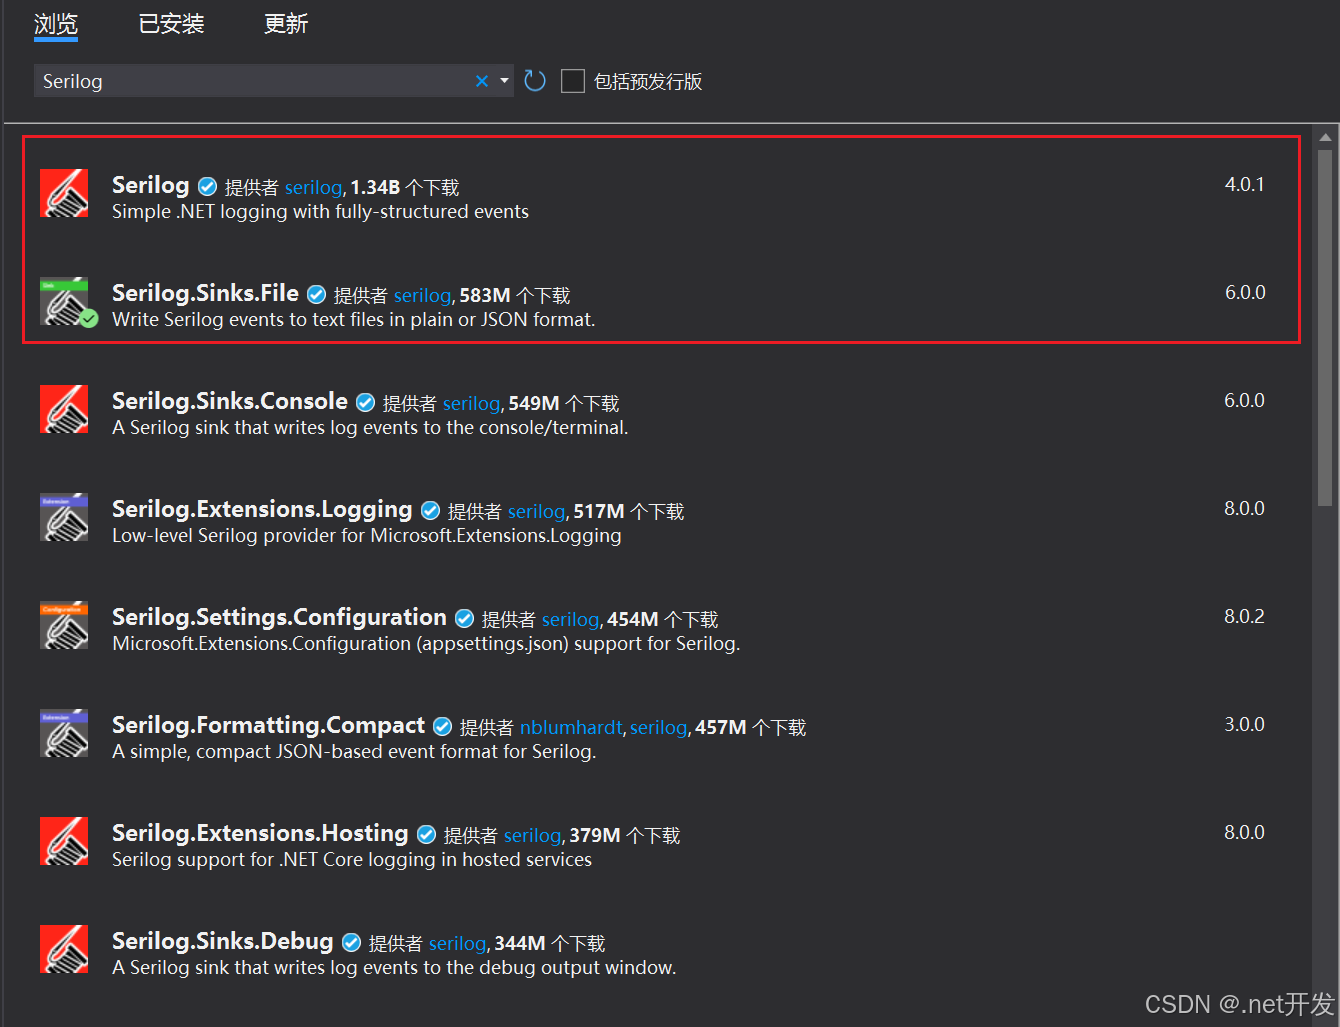
Task: Switch to the 浏览 tab
Action: click(x=56, y=24)
